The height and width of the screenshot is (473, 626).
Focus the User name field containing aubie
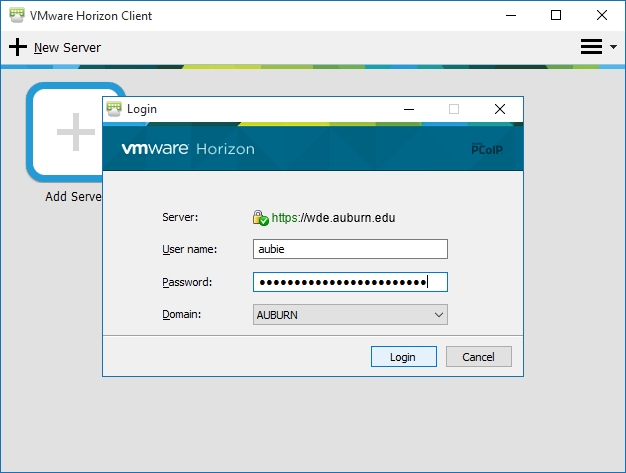[350, 249]
